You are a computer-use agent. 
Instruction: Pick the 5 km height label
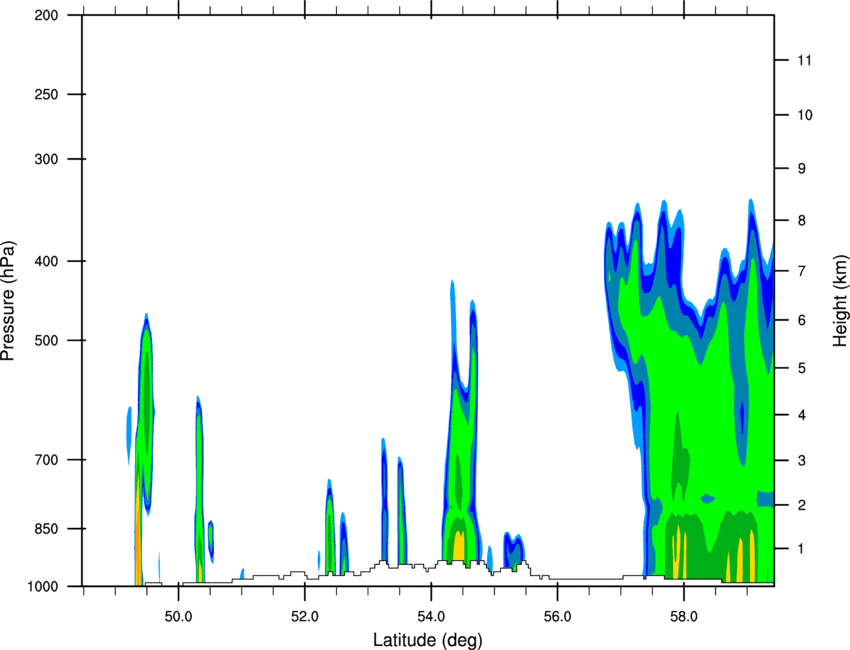pos(802,368)
